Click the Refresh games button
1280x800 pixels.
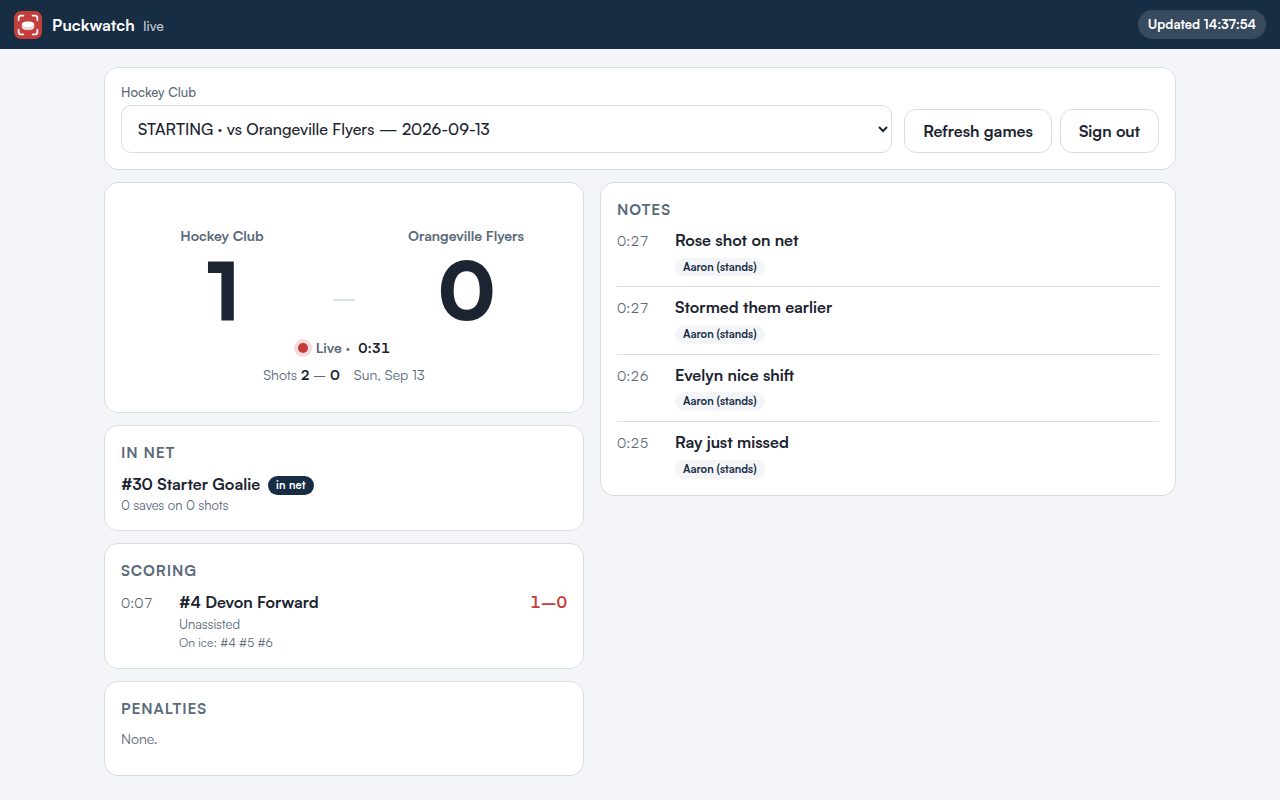(x=978, y=131)
